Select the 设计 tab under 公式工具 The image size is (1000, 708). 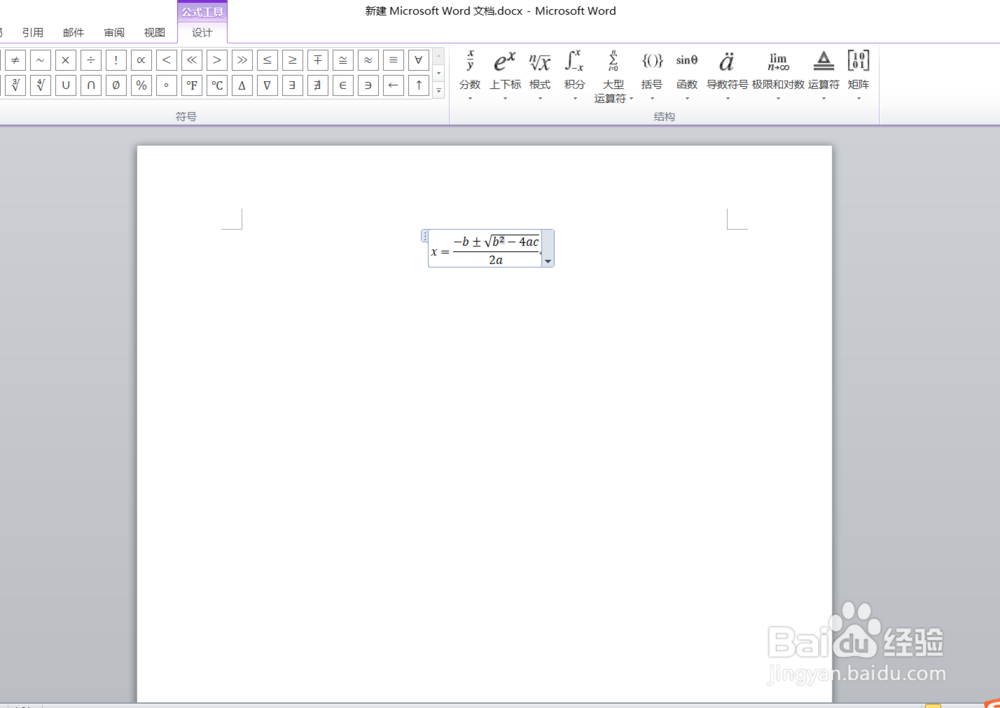point(202,33)
